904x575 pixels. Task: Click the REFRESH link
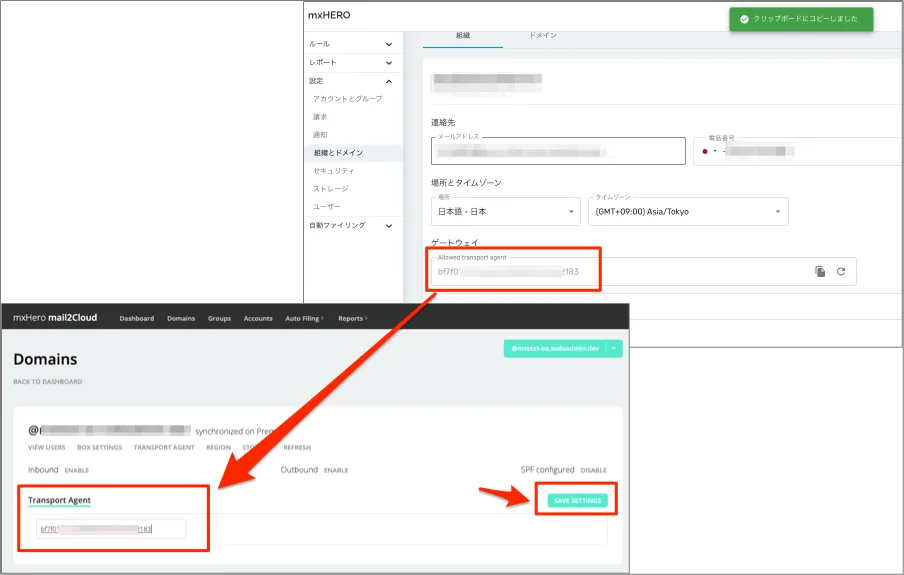point(297,448)
